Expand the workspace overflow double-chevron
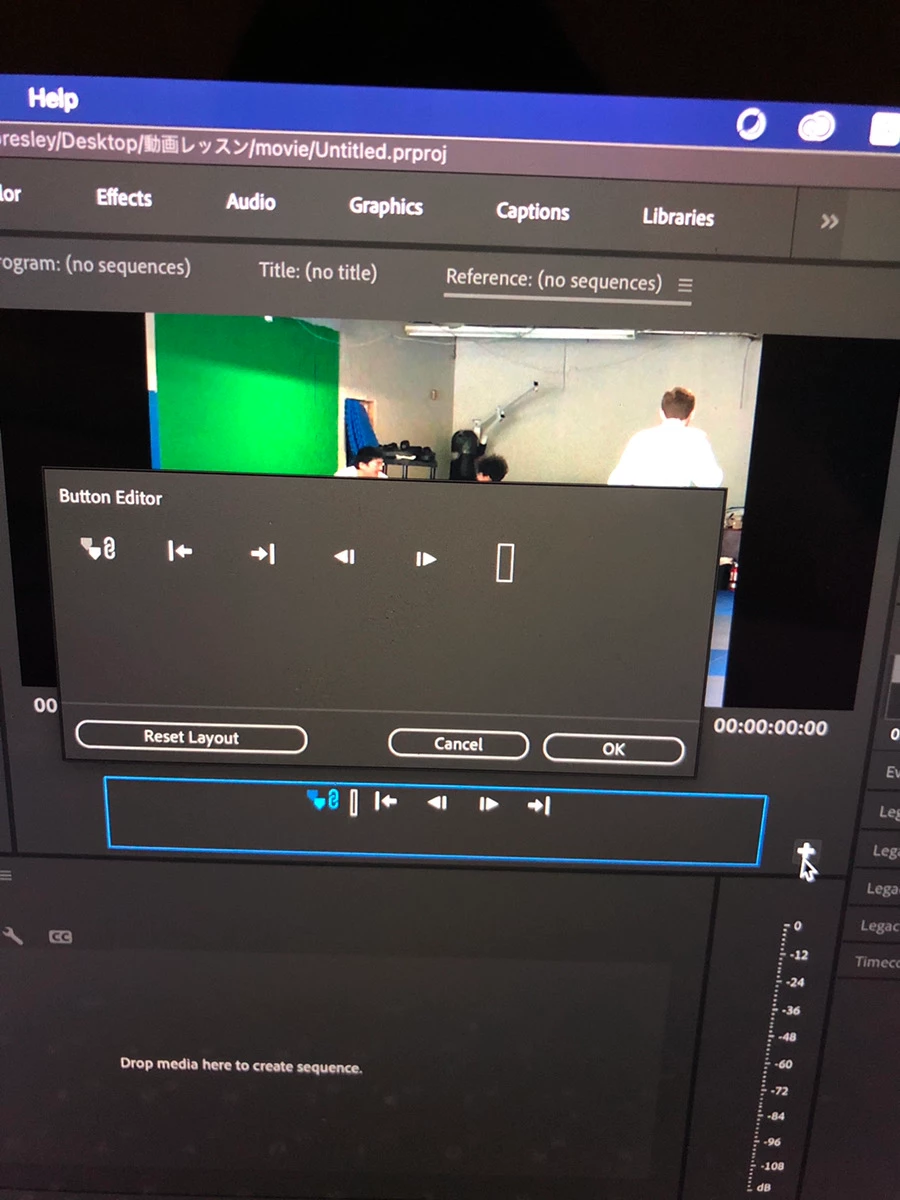900x1200 pixels. (829, 221)
